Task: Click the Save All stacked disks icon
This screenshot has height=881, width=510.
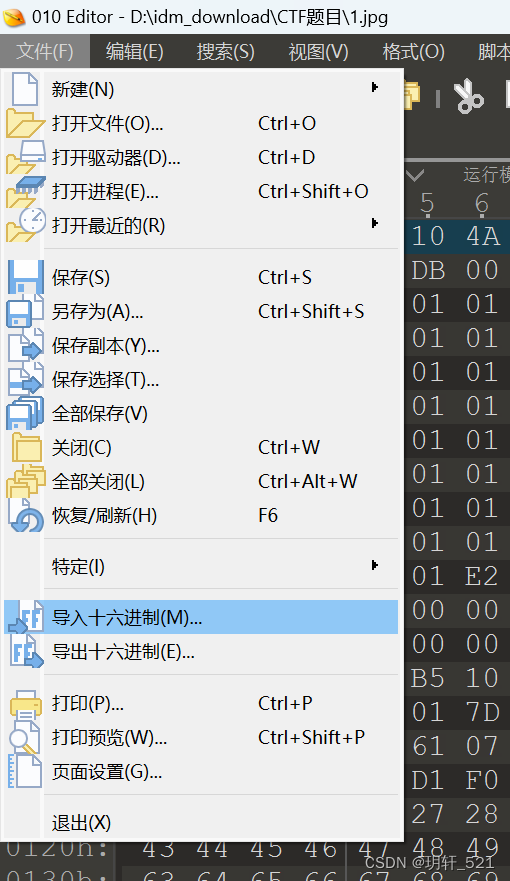Action: [x=25, y=413]
